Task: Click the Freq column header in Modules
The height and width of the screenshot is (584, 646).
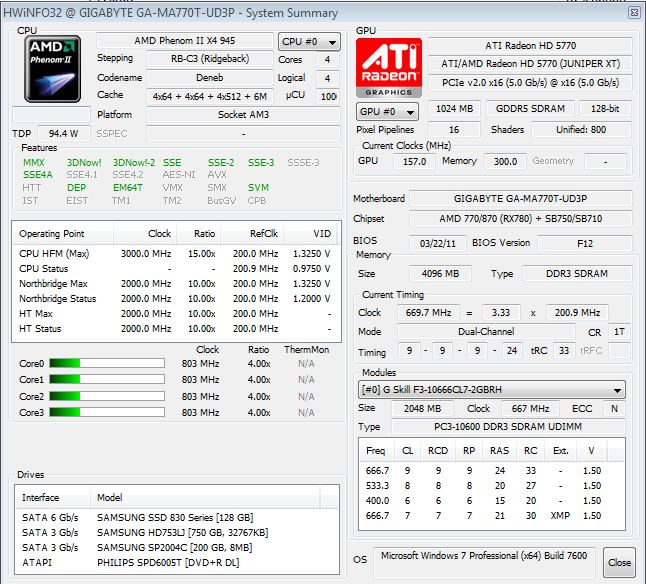Action: tap(377, 451)
